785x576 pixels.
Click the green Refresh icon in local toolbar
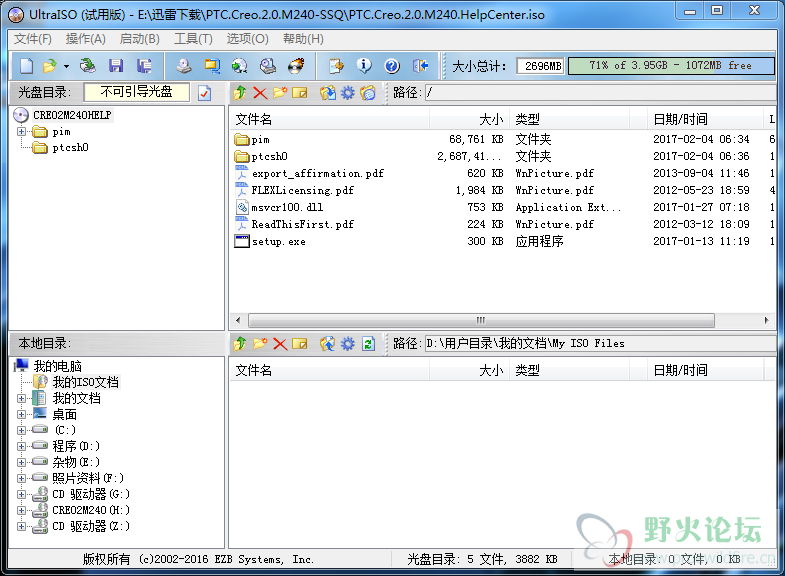[x=368, y=344]
